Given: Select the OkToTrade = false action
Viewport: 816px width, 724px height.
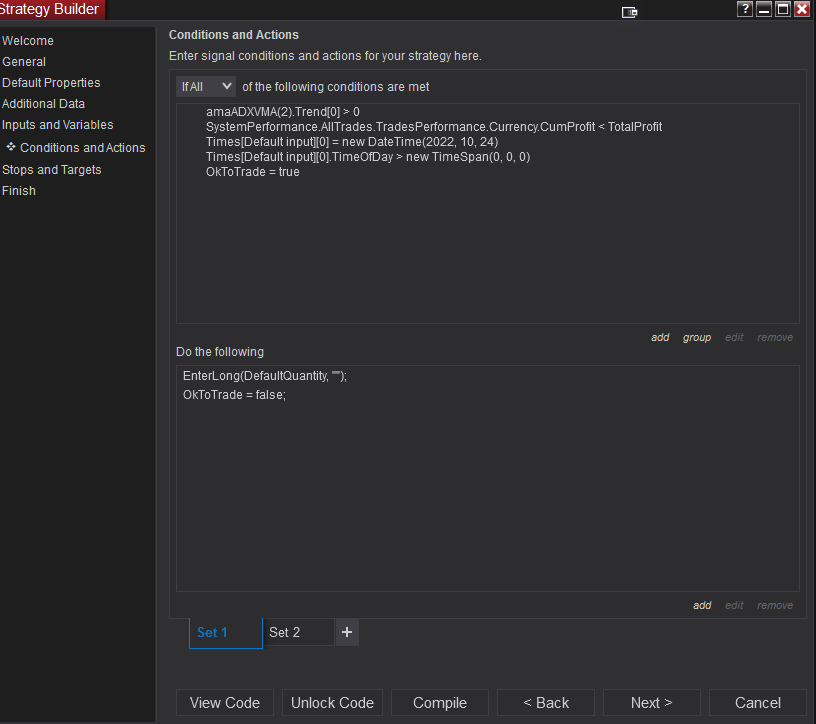Looking at the screenshot, I should click(234, 395).
